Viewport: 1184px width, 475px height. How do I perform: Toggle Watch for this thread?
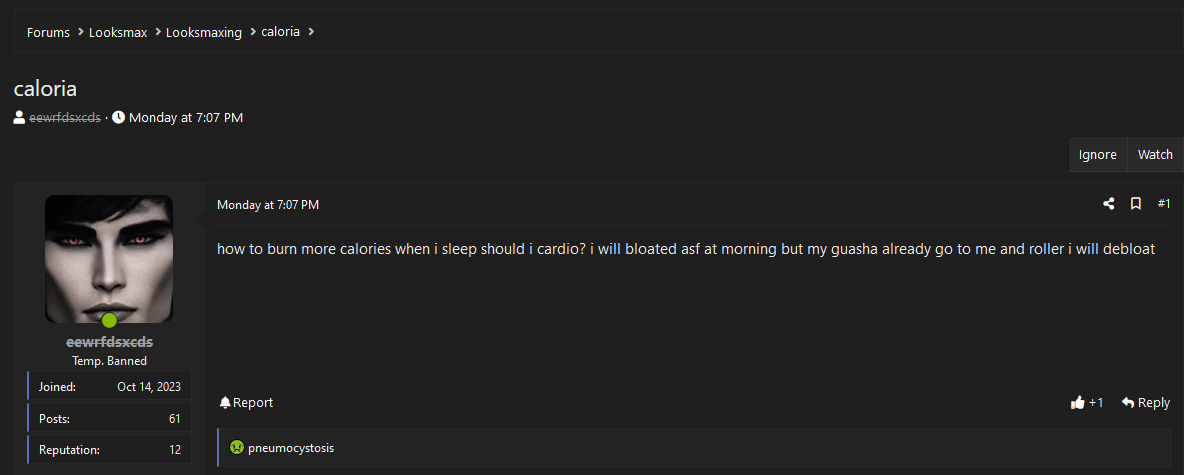(1155, 154)
